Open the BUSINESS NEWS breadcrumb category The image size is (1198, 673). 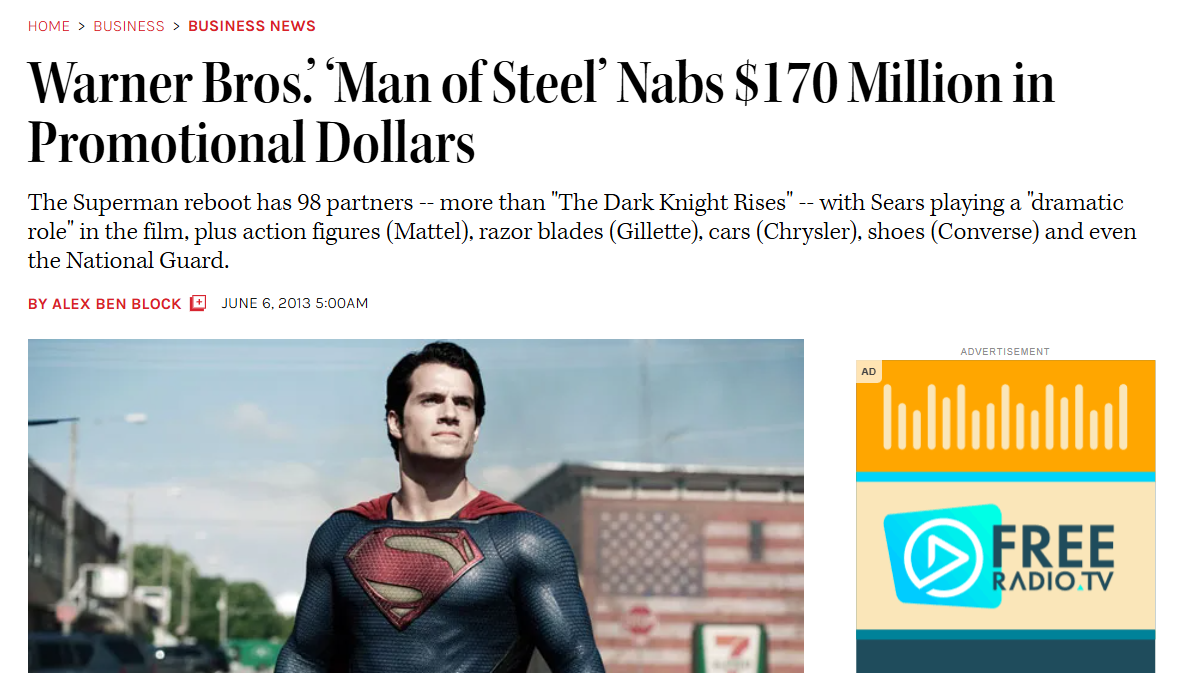[252, 26]
